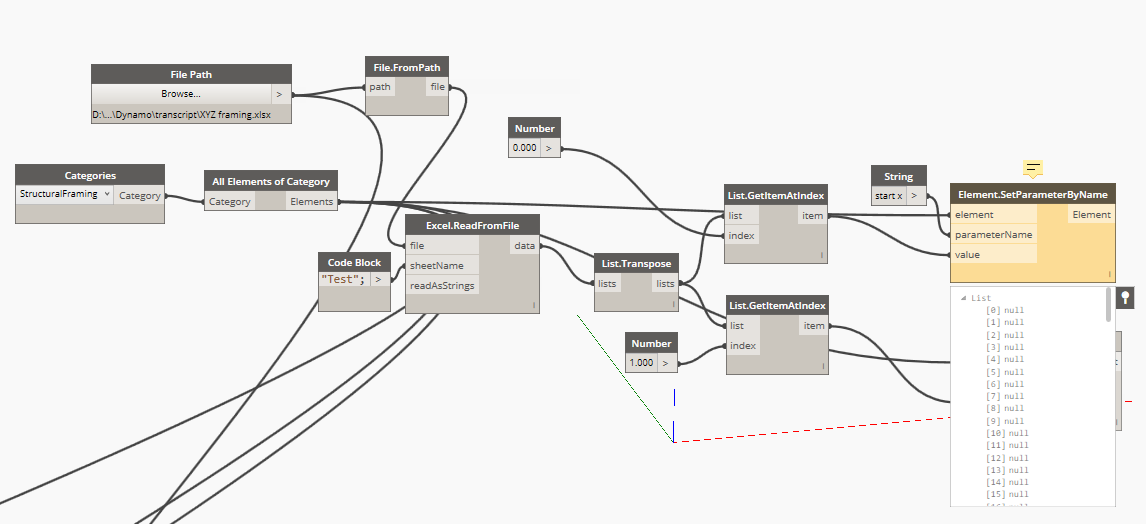This screenshot has height=524, width=1146.
Task: Click the file input port on Excel.ReadFromFile
Action: coord(444,246)
